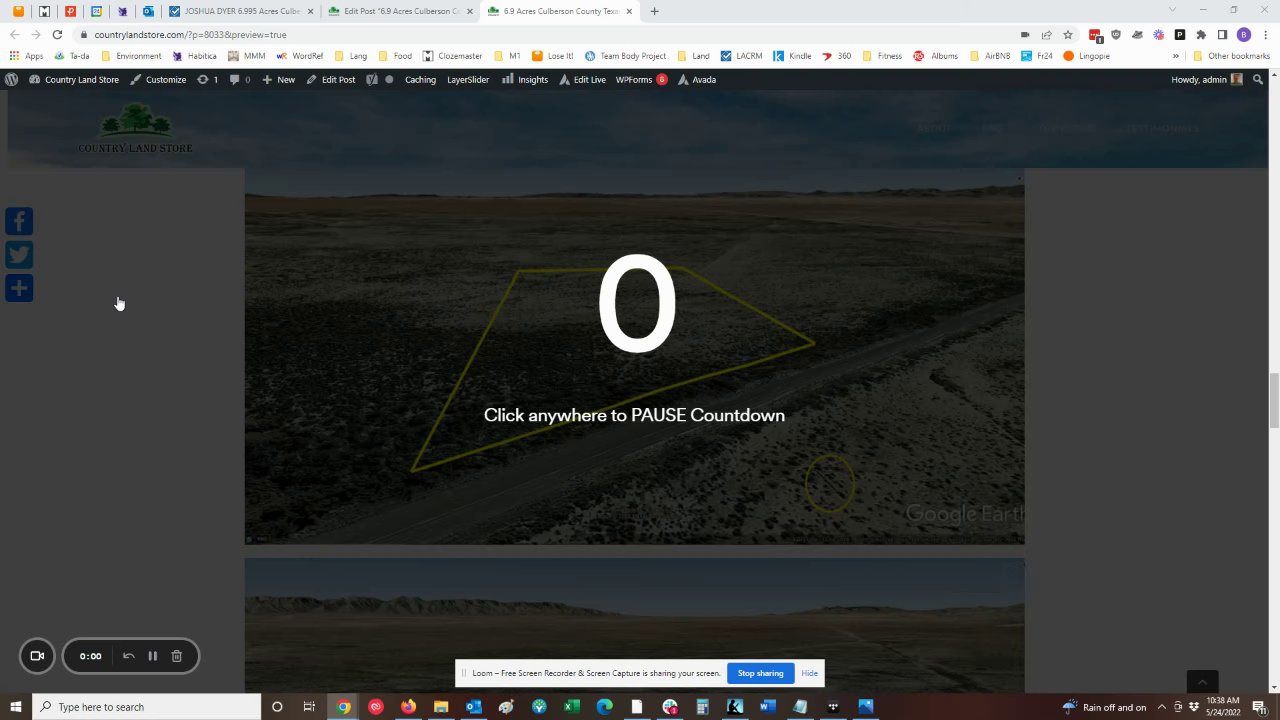Open the updates icon showing 1
Image resolution: width=1280 pixels, height=720 pixels.
click(x=207, y=79)
